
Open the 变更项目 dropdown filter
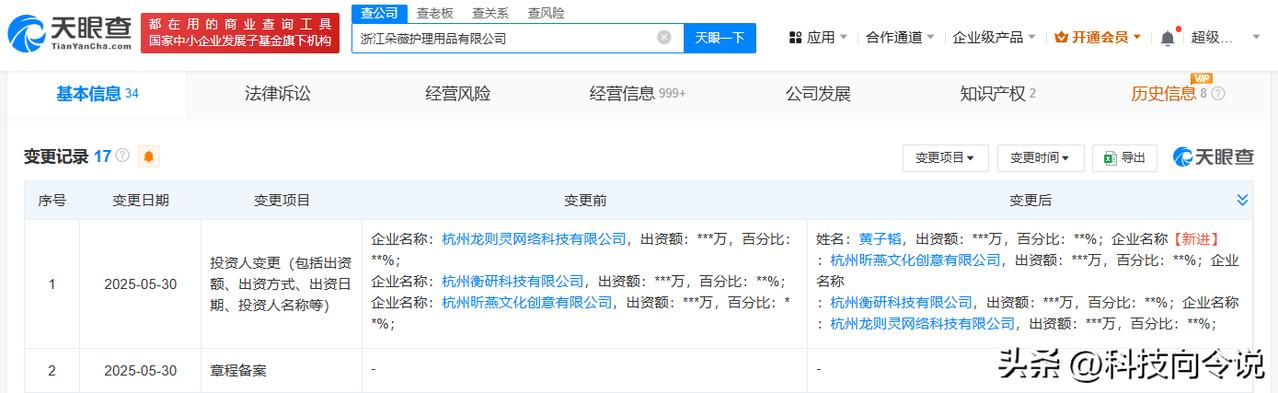point(945,158)
